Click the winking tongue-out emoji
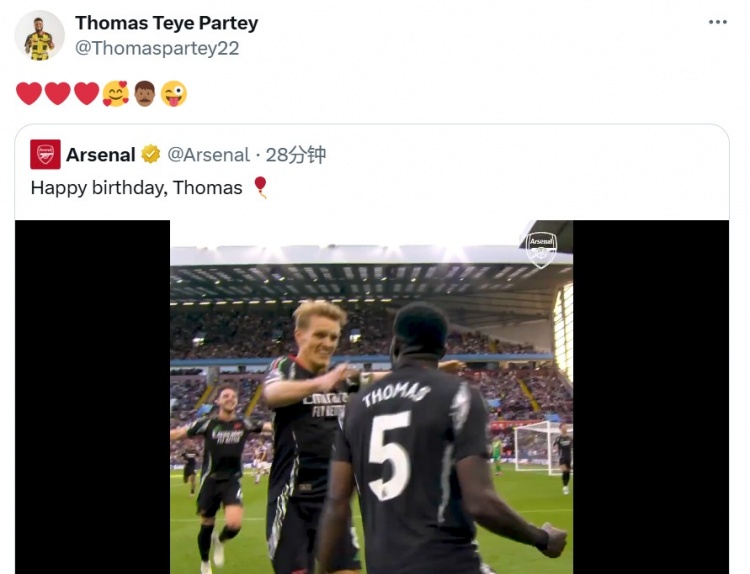 tap(174, 94)
